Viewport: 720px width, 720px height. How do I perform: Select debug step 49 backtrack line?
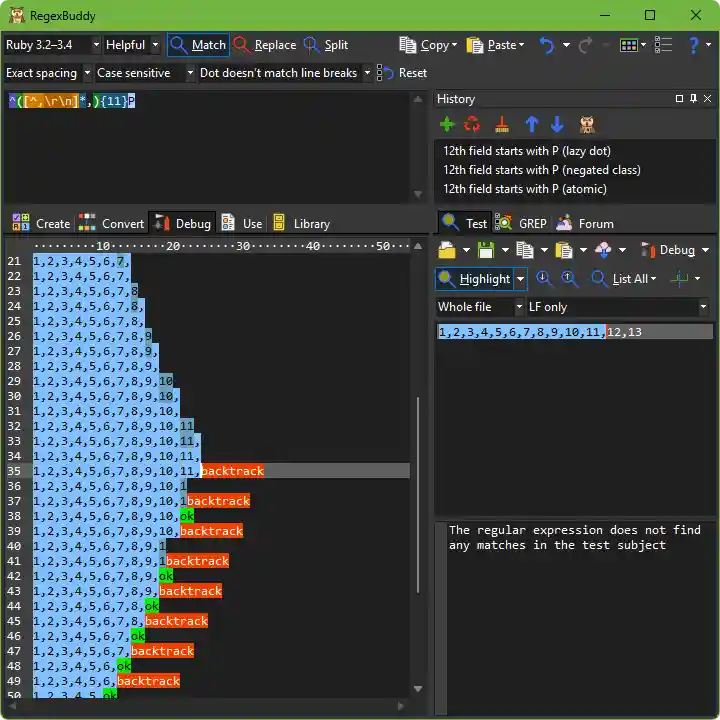[x=220, y=681]
